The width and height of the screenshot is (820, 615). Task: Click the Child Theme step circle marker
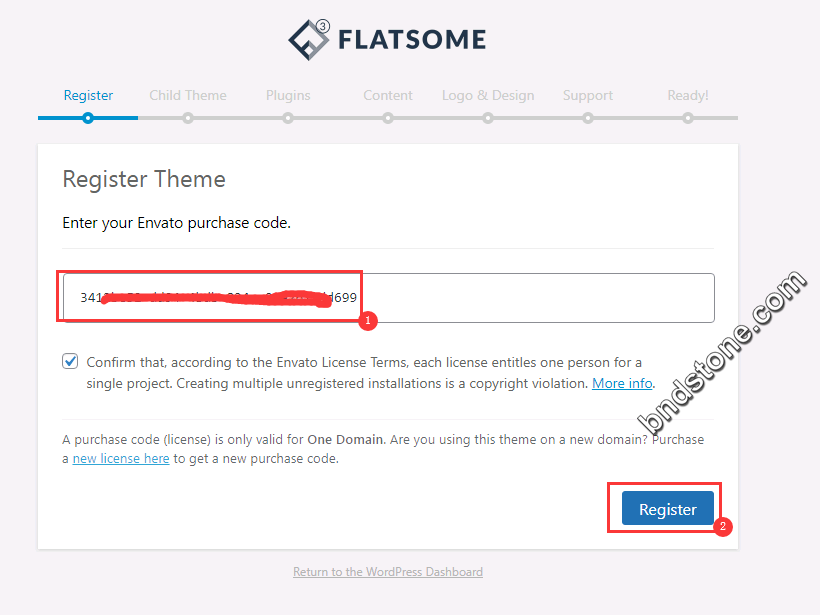click(x=188, y=118)
